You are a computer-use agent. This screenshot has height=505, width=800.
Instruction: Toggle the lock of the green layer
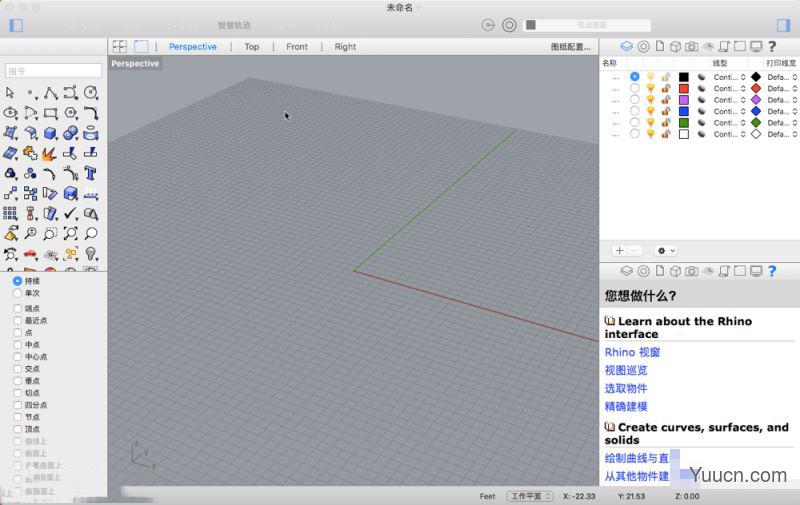pyautogui.click(x=666, y=122)
